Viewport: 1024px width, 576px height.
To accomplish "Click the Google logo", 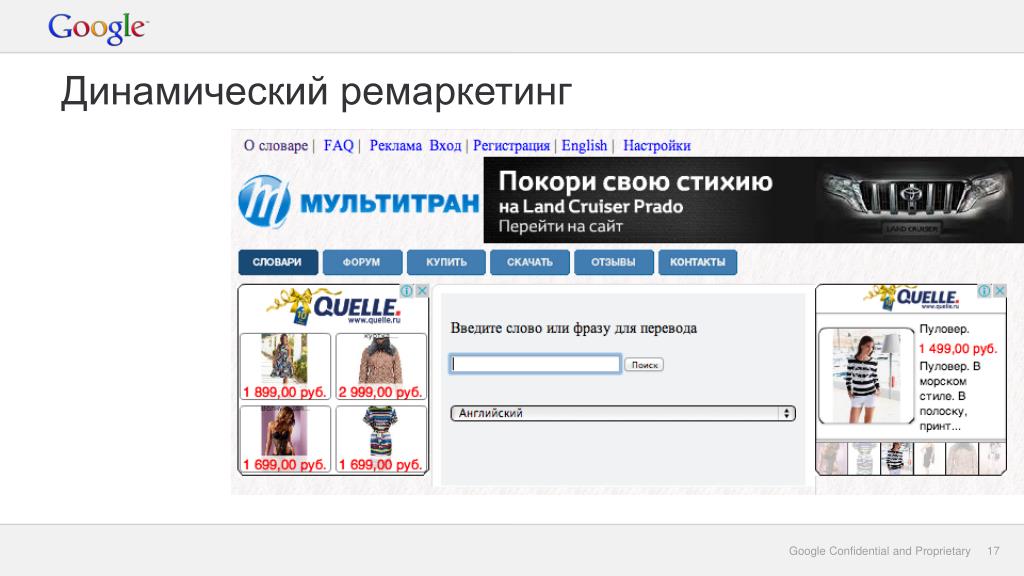I will [98, 28].
